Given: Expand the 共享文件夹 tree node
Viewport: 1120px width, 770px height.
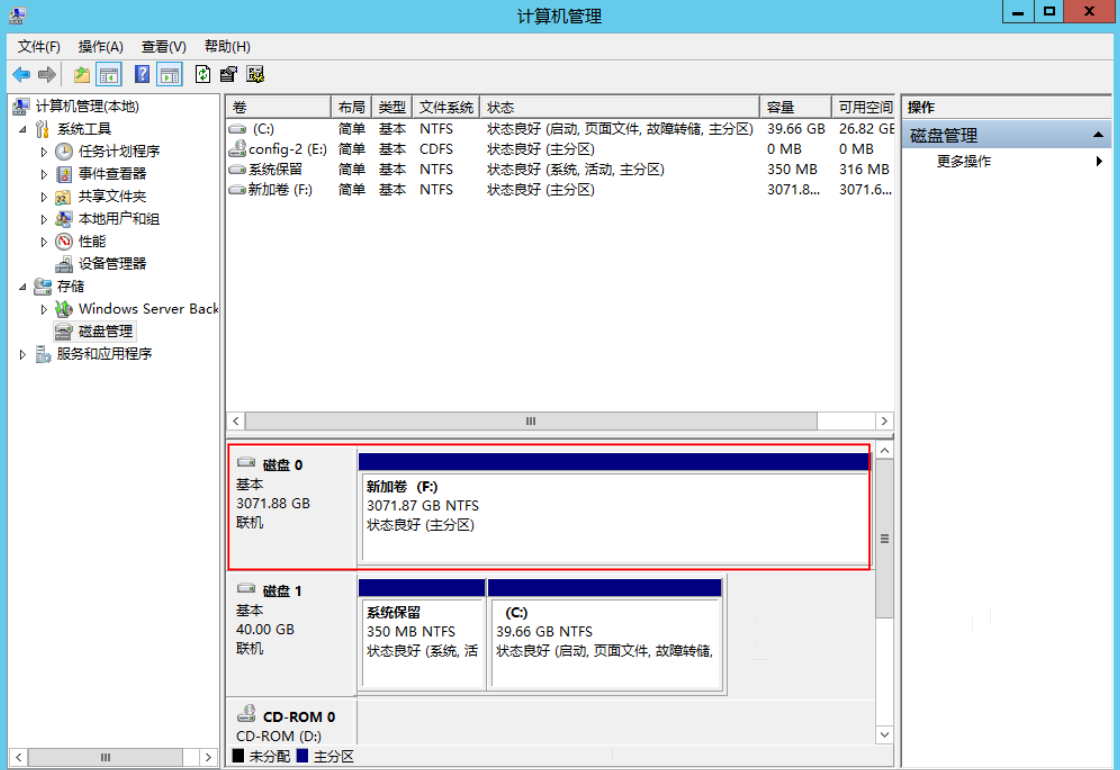Looking at the screenshot, I should [44, 196].
